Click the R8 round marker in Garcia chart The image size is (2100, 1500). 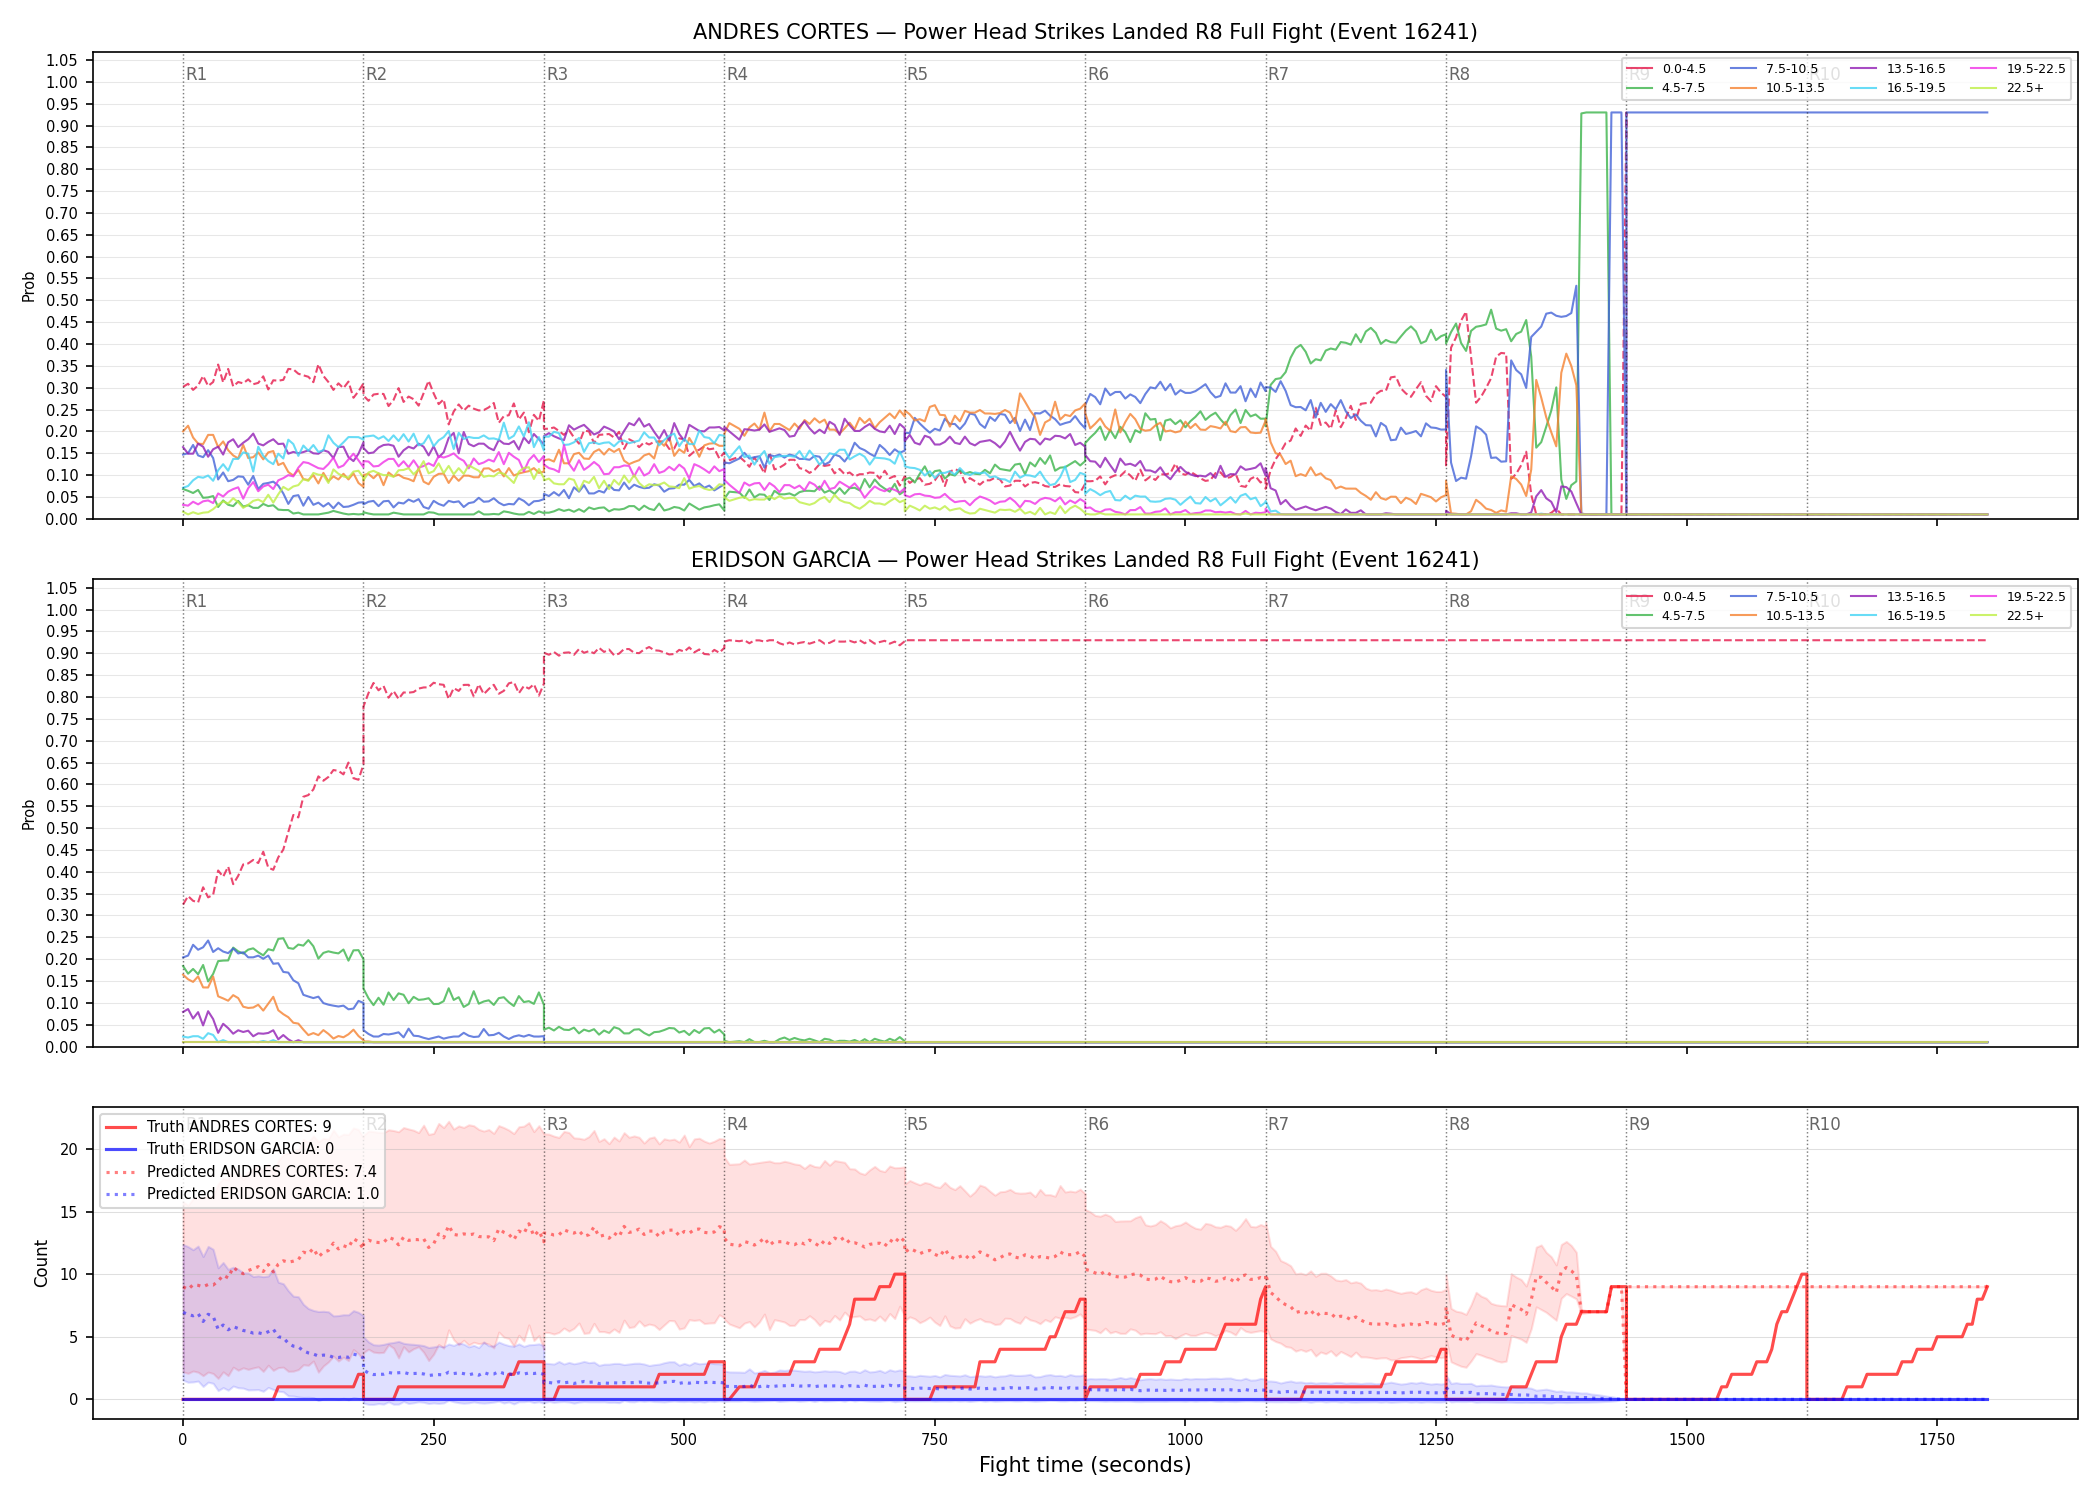click(x=1459, y=601)
